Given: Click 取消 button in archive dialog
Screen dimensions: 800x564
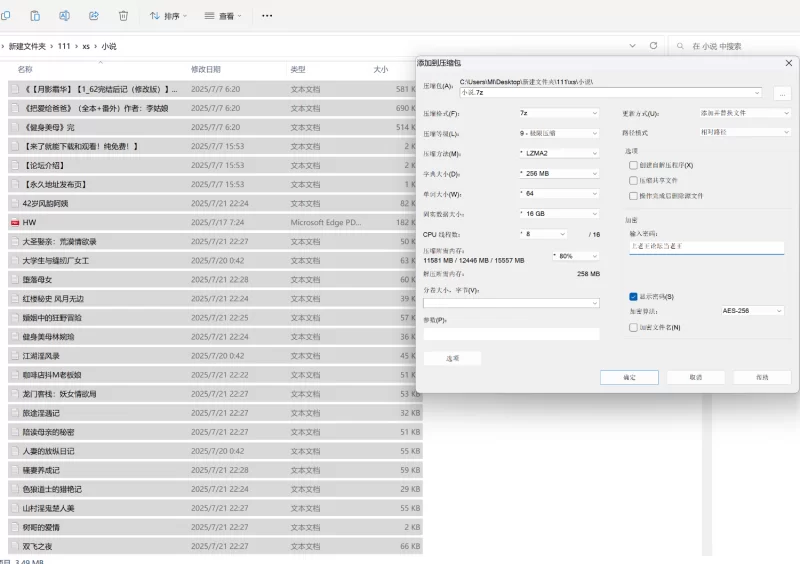Looking at the screenshot, I should [x=695, y=377].
